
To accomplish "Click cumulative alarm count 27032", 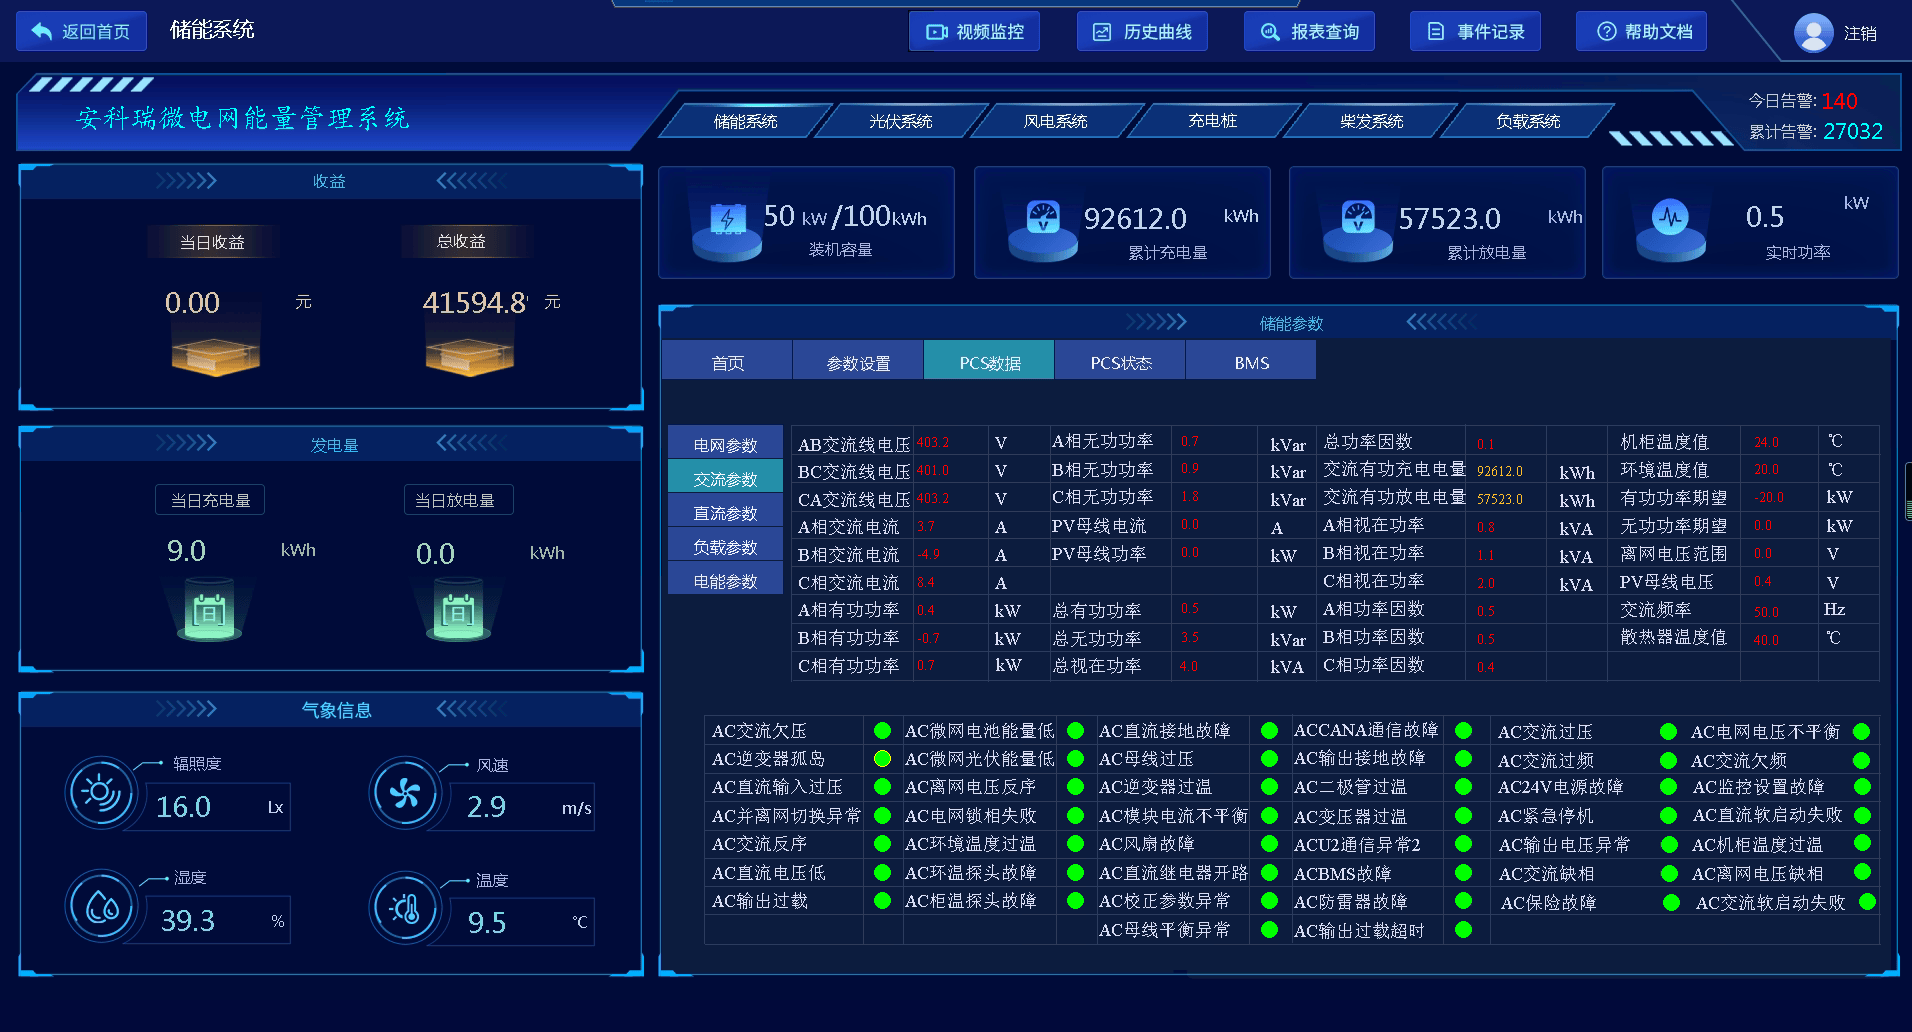I will (1852, 131).
